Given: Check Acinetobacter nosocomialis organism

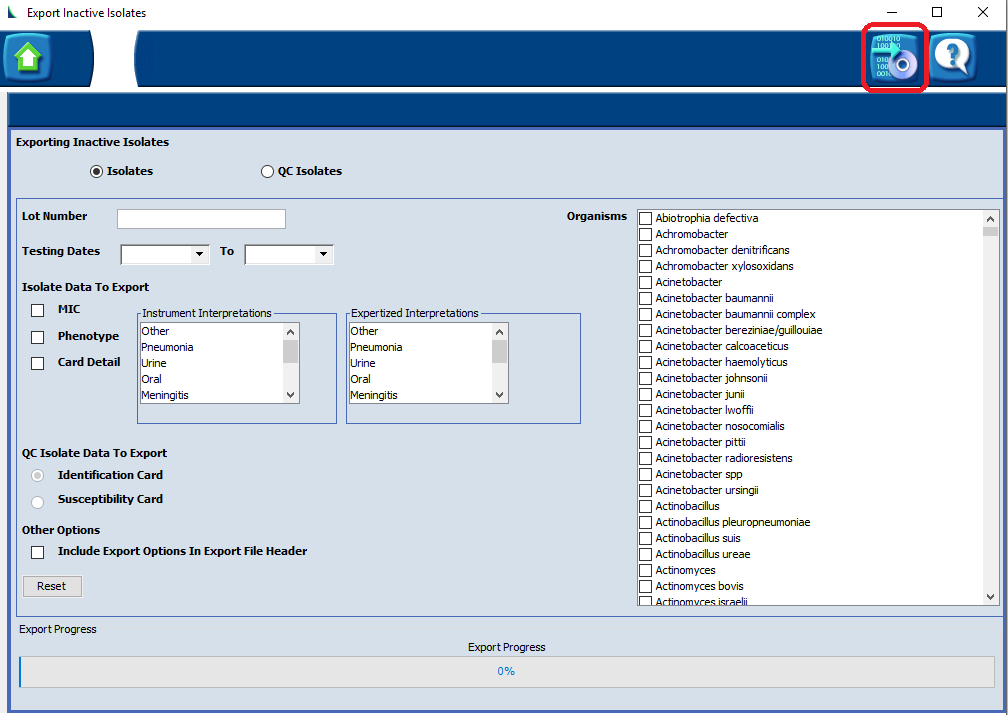Looking at the screenshot, I should tap(645, 427).
